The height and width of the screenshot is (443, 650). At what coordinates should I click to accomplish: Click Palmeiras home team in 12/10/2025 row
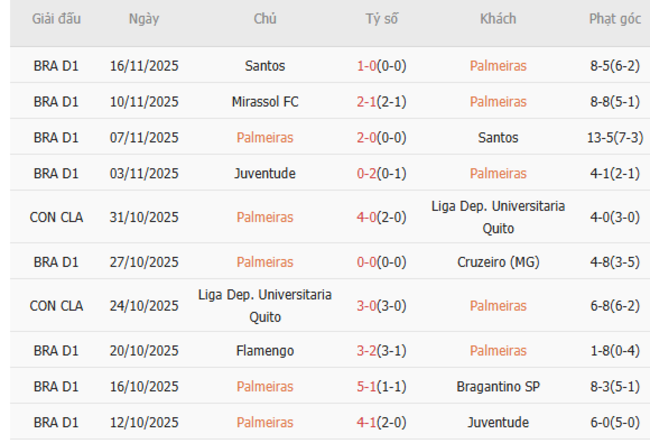pyautogui.click(x=265, y=422)
